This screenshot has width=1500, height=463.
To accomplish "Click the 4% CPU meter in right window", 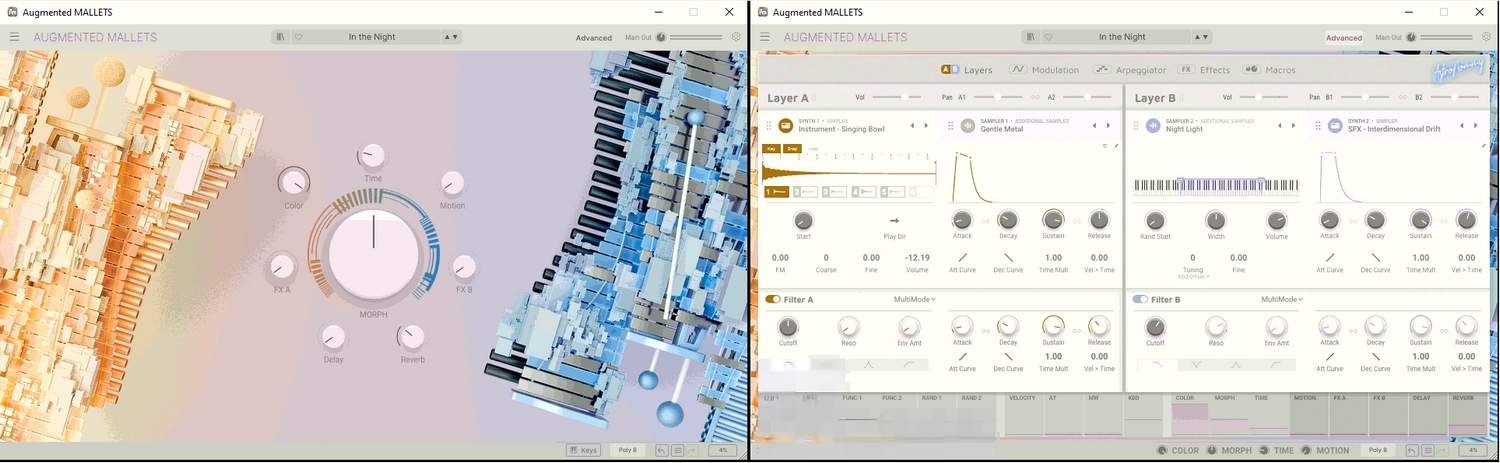I will (x=1473, y=450).
